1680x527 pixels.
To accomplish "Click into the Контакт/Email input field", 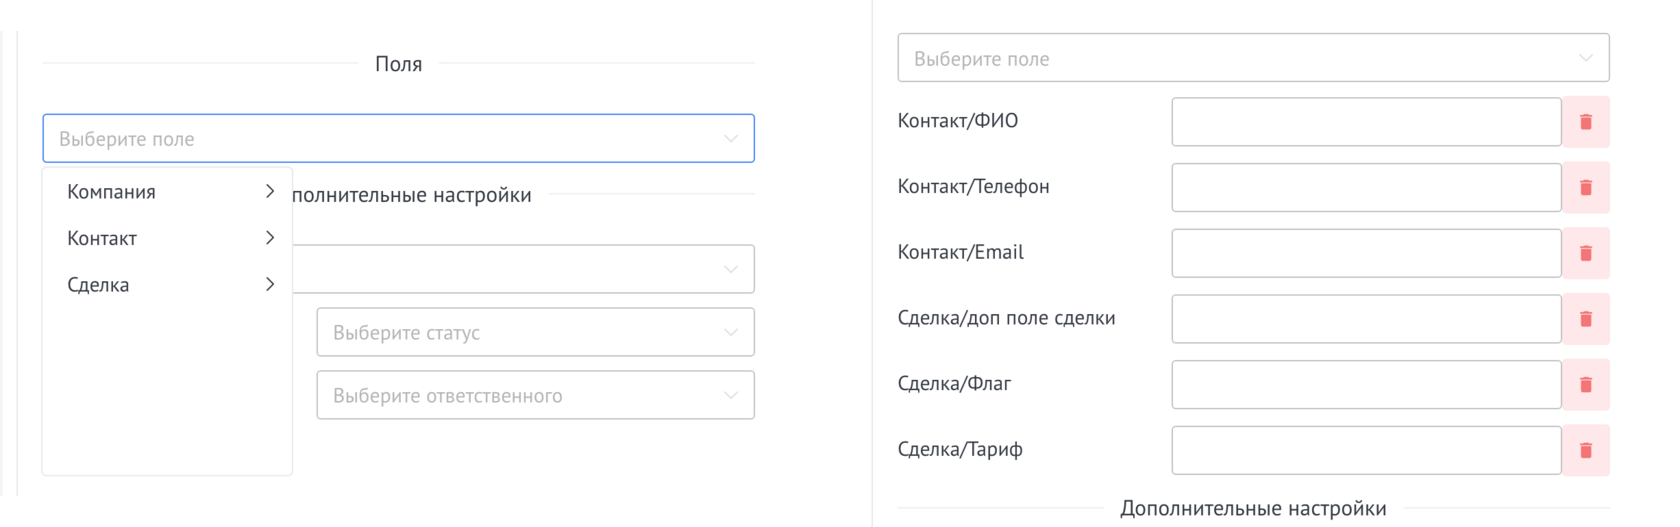I will (1365, 254).
